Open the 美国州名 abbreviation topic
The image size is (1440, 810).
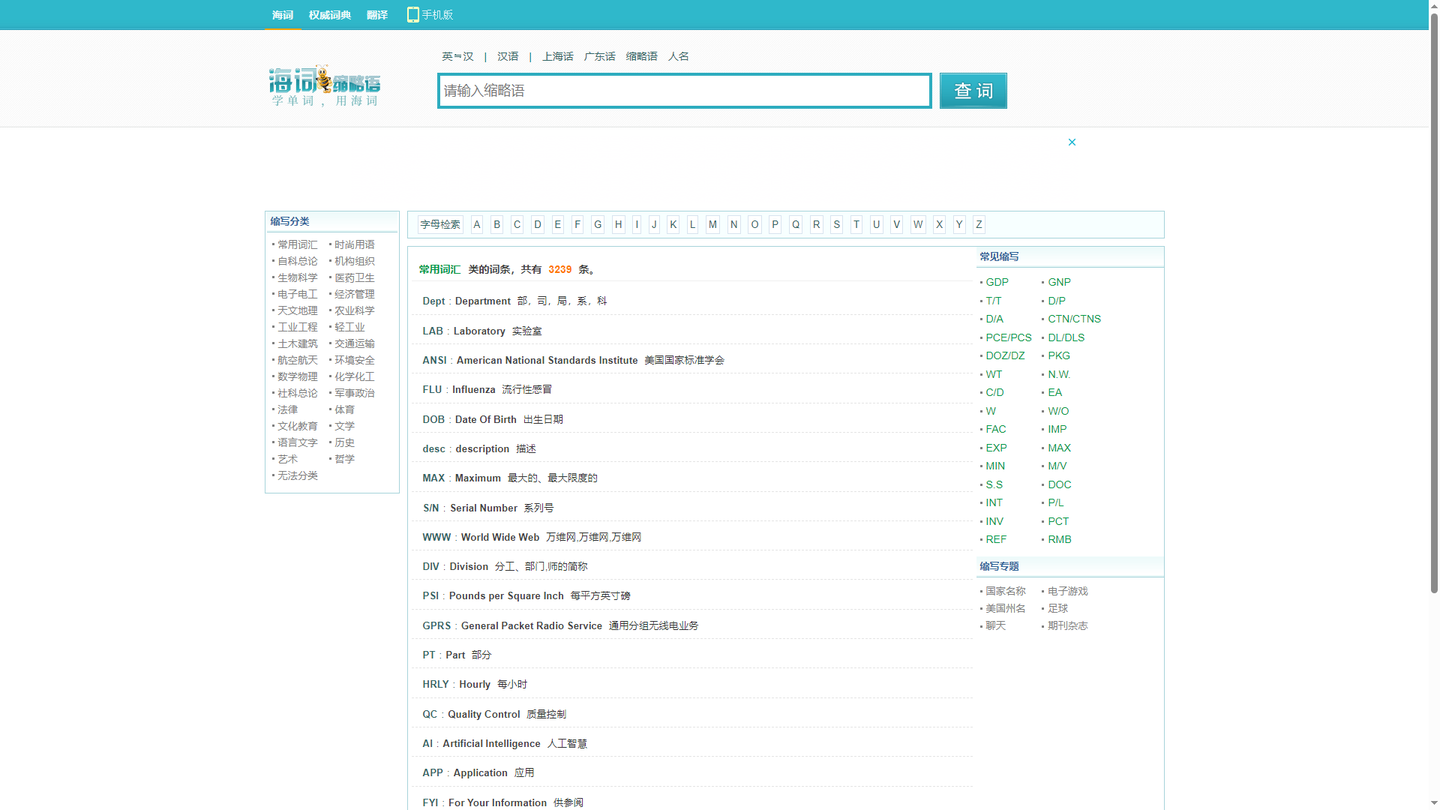[1005, 609]
